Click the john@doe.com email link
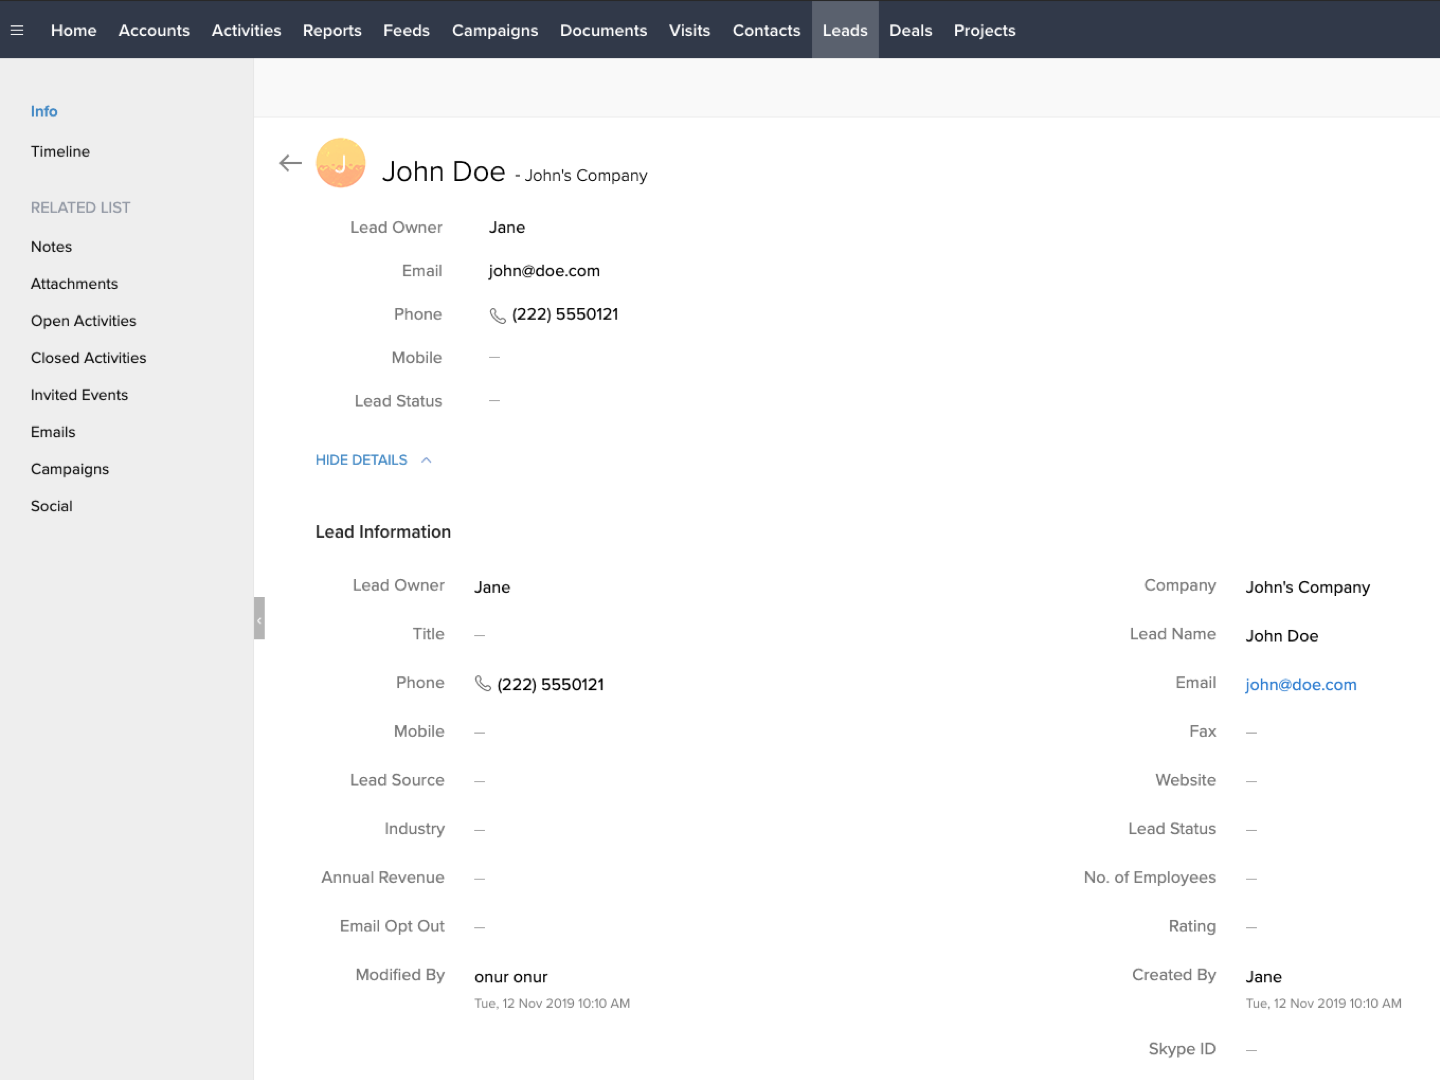The width and height of the screenshot is (1440, 1080). point(1300,685)
